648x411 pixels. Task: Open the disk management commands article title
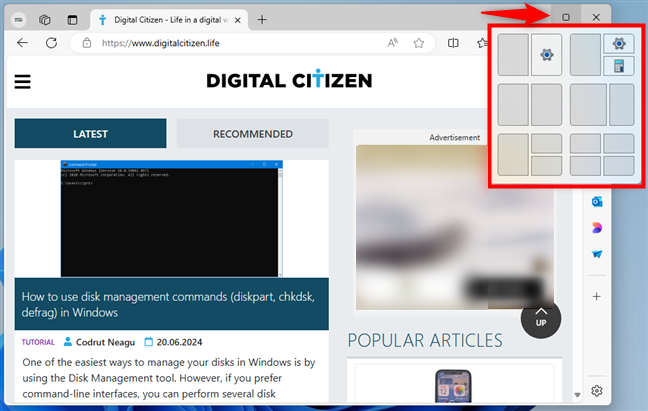(x=168, y=304)
